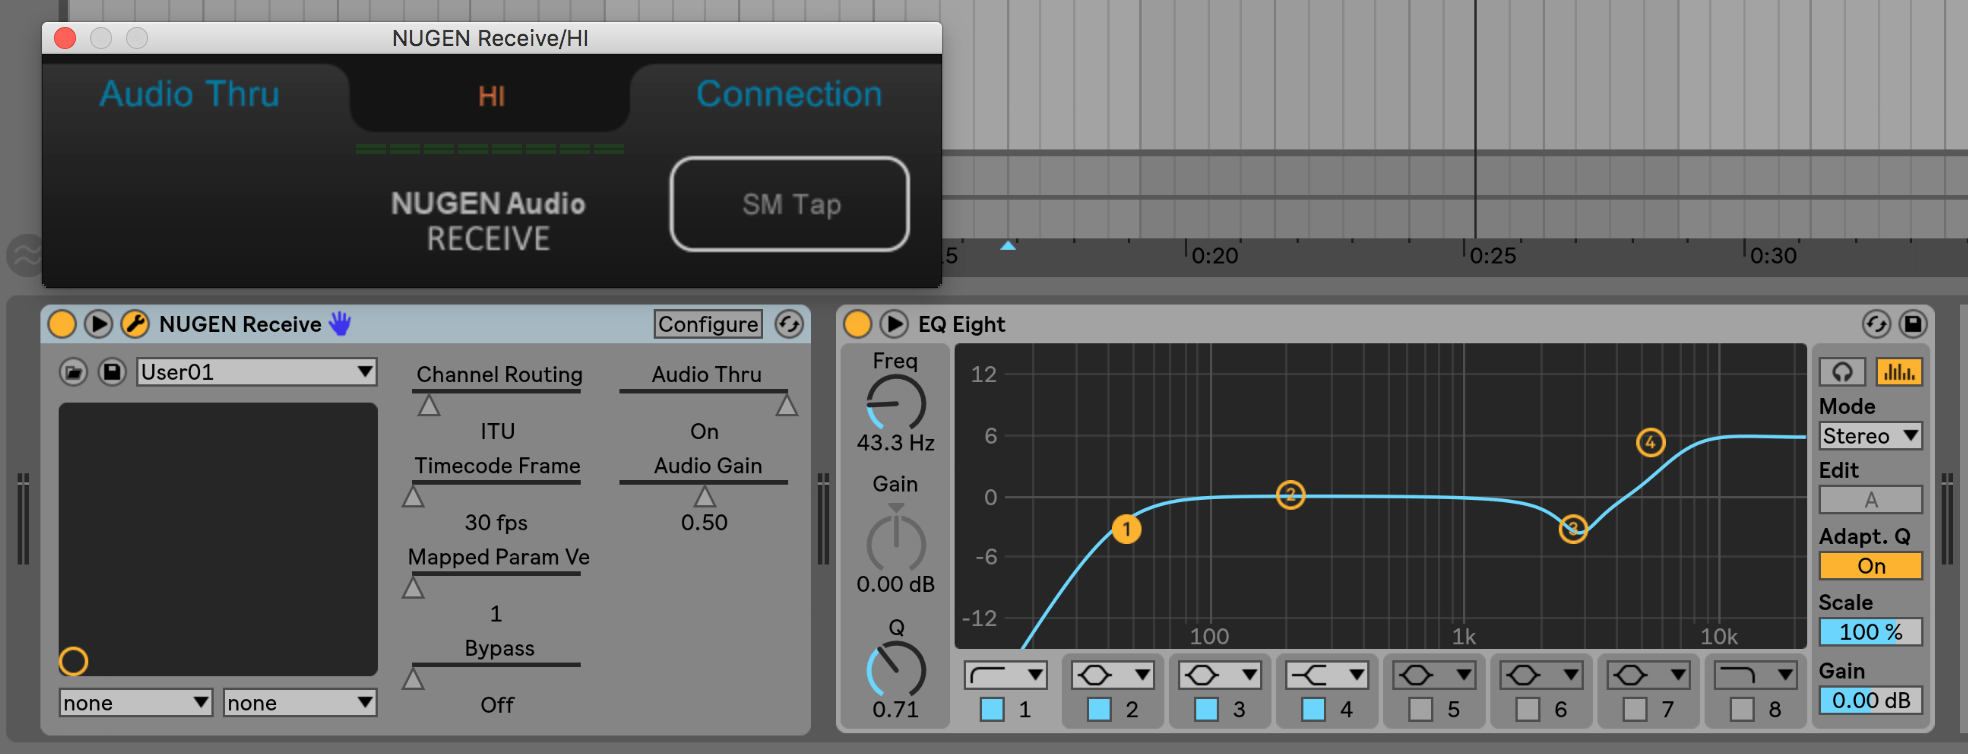The image size is (1968, 754).
Task: Open the User01 preset dropdown
Action: tap(256, 372)
